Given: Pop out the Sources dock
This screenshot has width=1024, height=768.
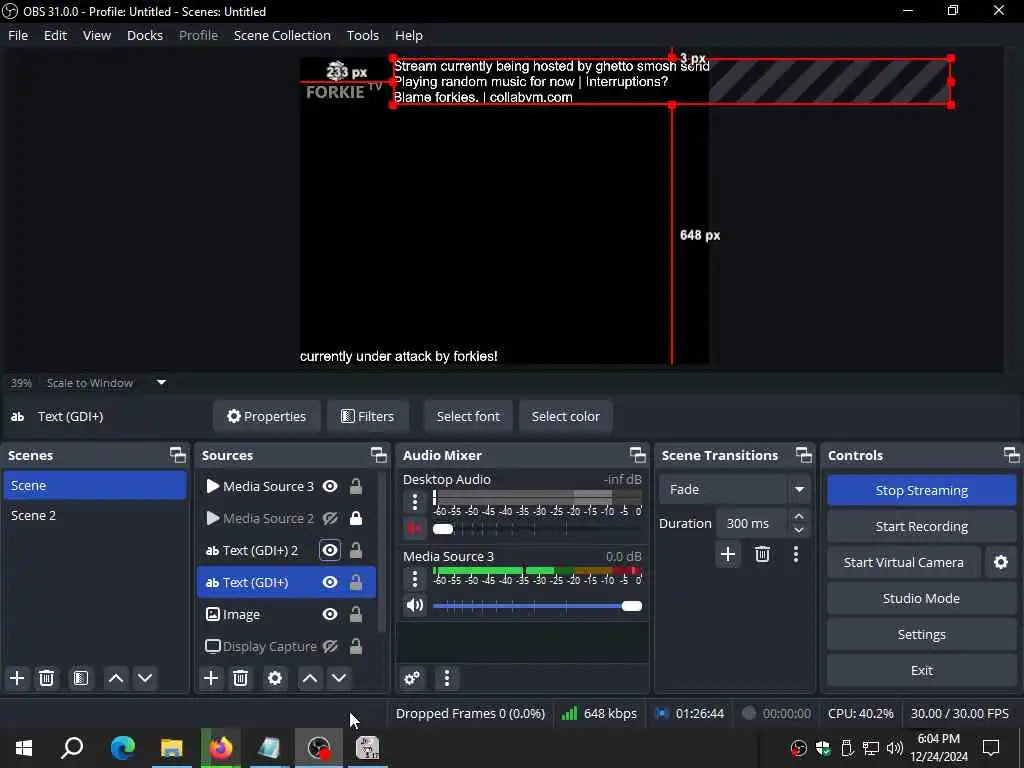Looking at the screenshot, I should [379, 455].
